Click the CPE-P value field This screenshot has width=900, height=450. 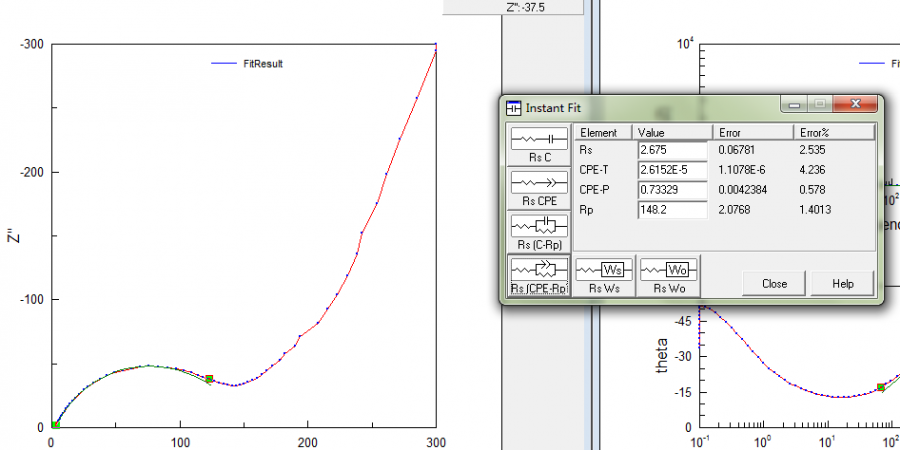[672, 190]
